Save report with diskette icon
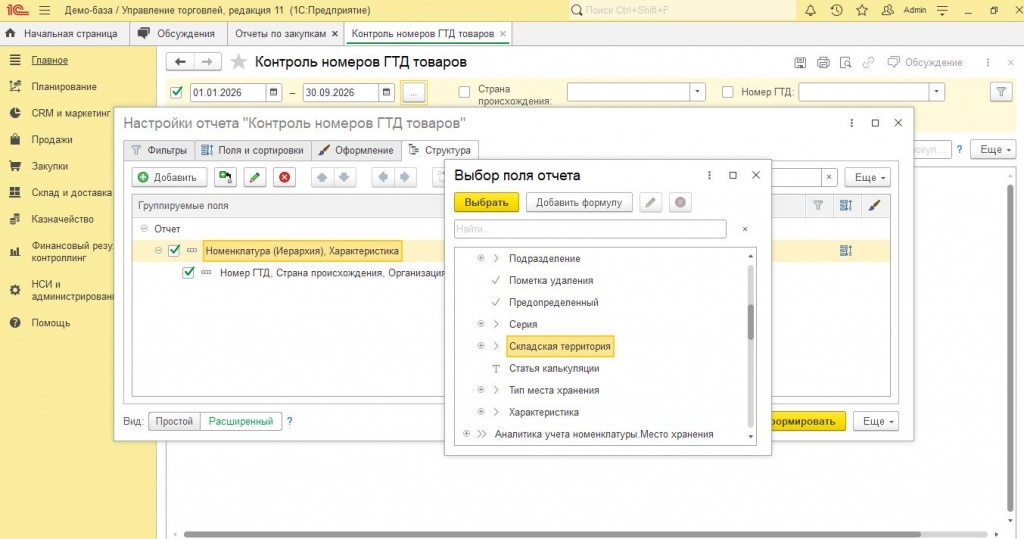Image resolution: width=1024 pixels, height=539 pixels. click(800, 63)
